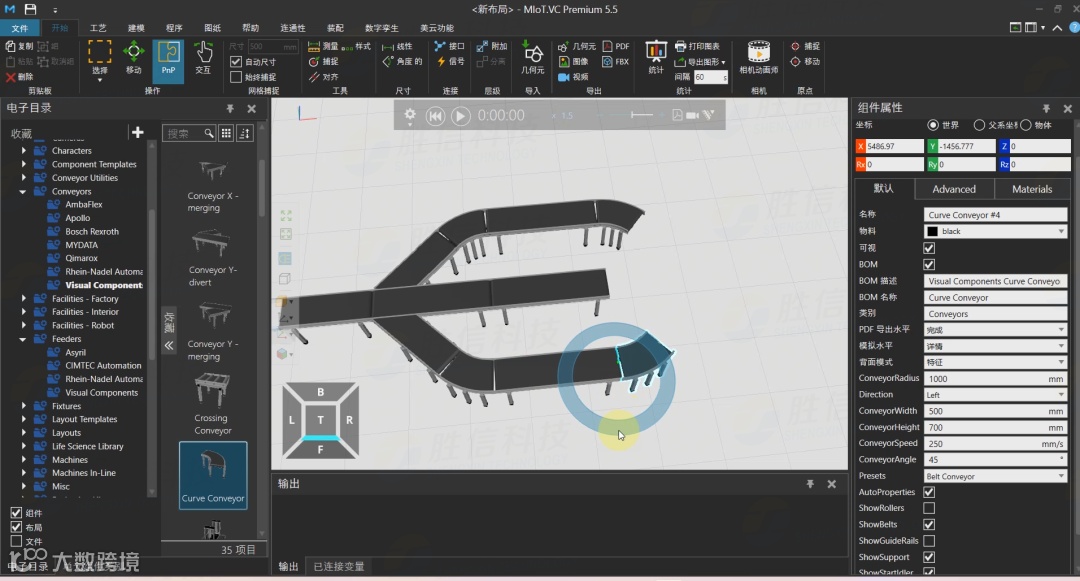Open the 已连接变量 output tab
The image size is (1080, 581).
pos(339,567)
